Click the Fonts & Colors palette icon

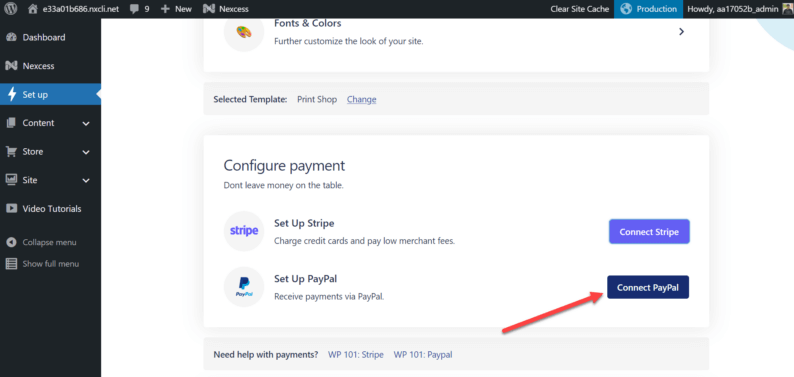click(x=244, y=31)
